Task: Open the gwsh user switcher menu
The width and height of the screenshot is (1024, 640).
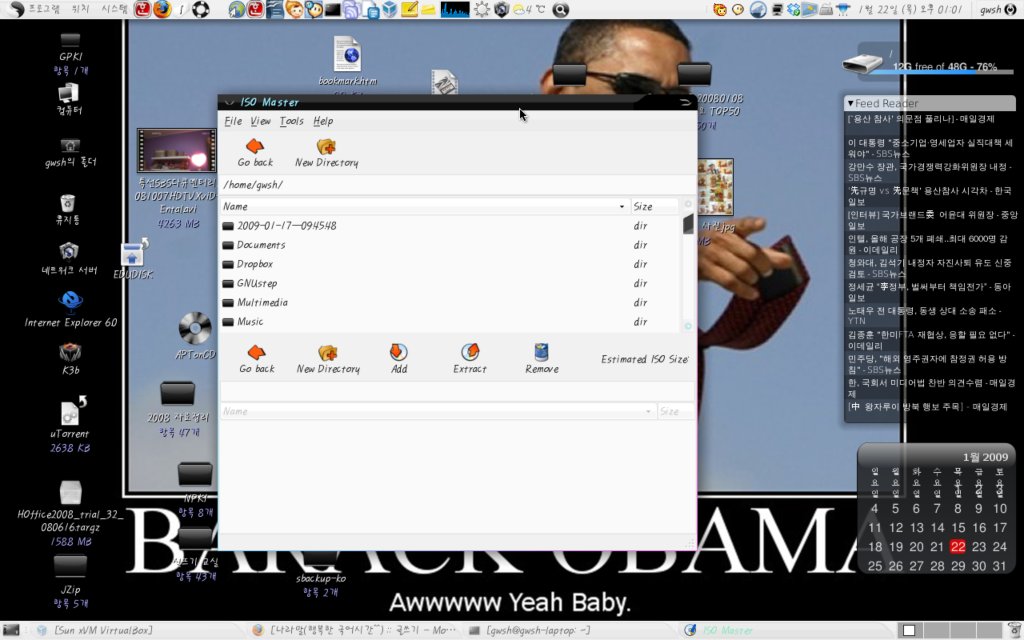Action: pyautogui.click(x=999, y=9)
